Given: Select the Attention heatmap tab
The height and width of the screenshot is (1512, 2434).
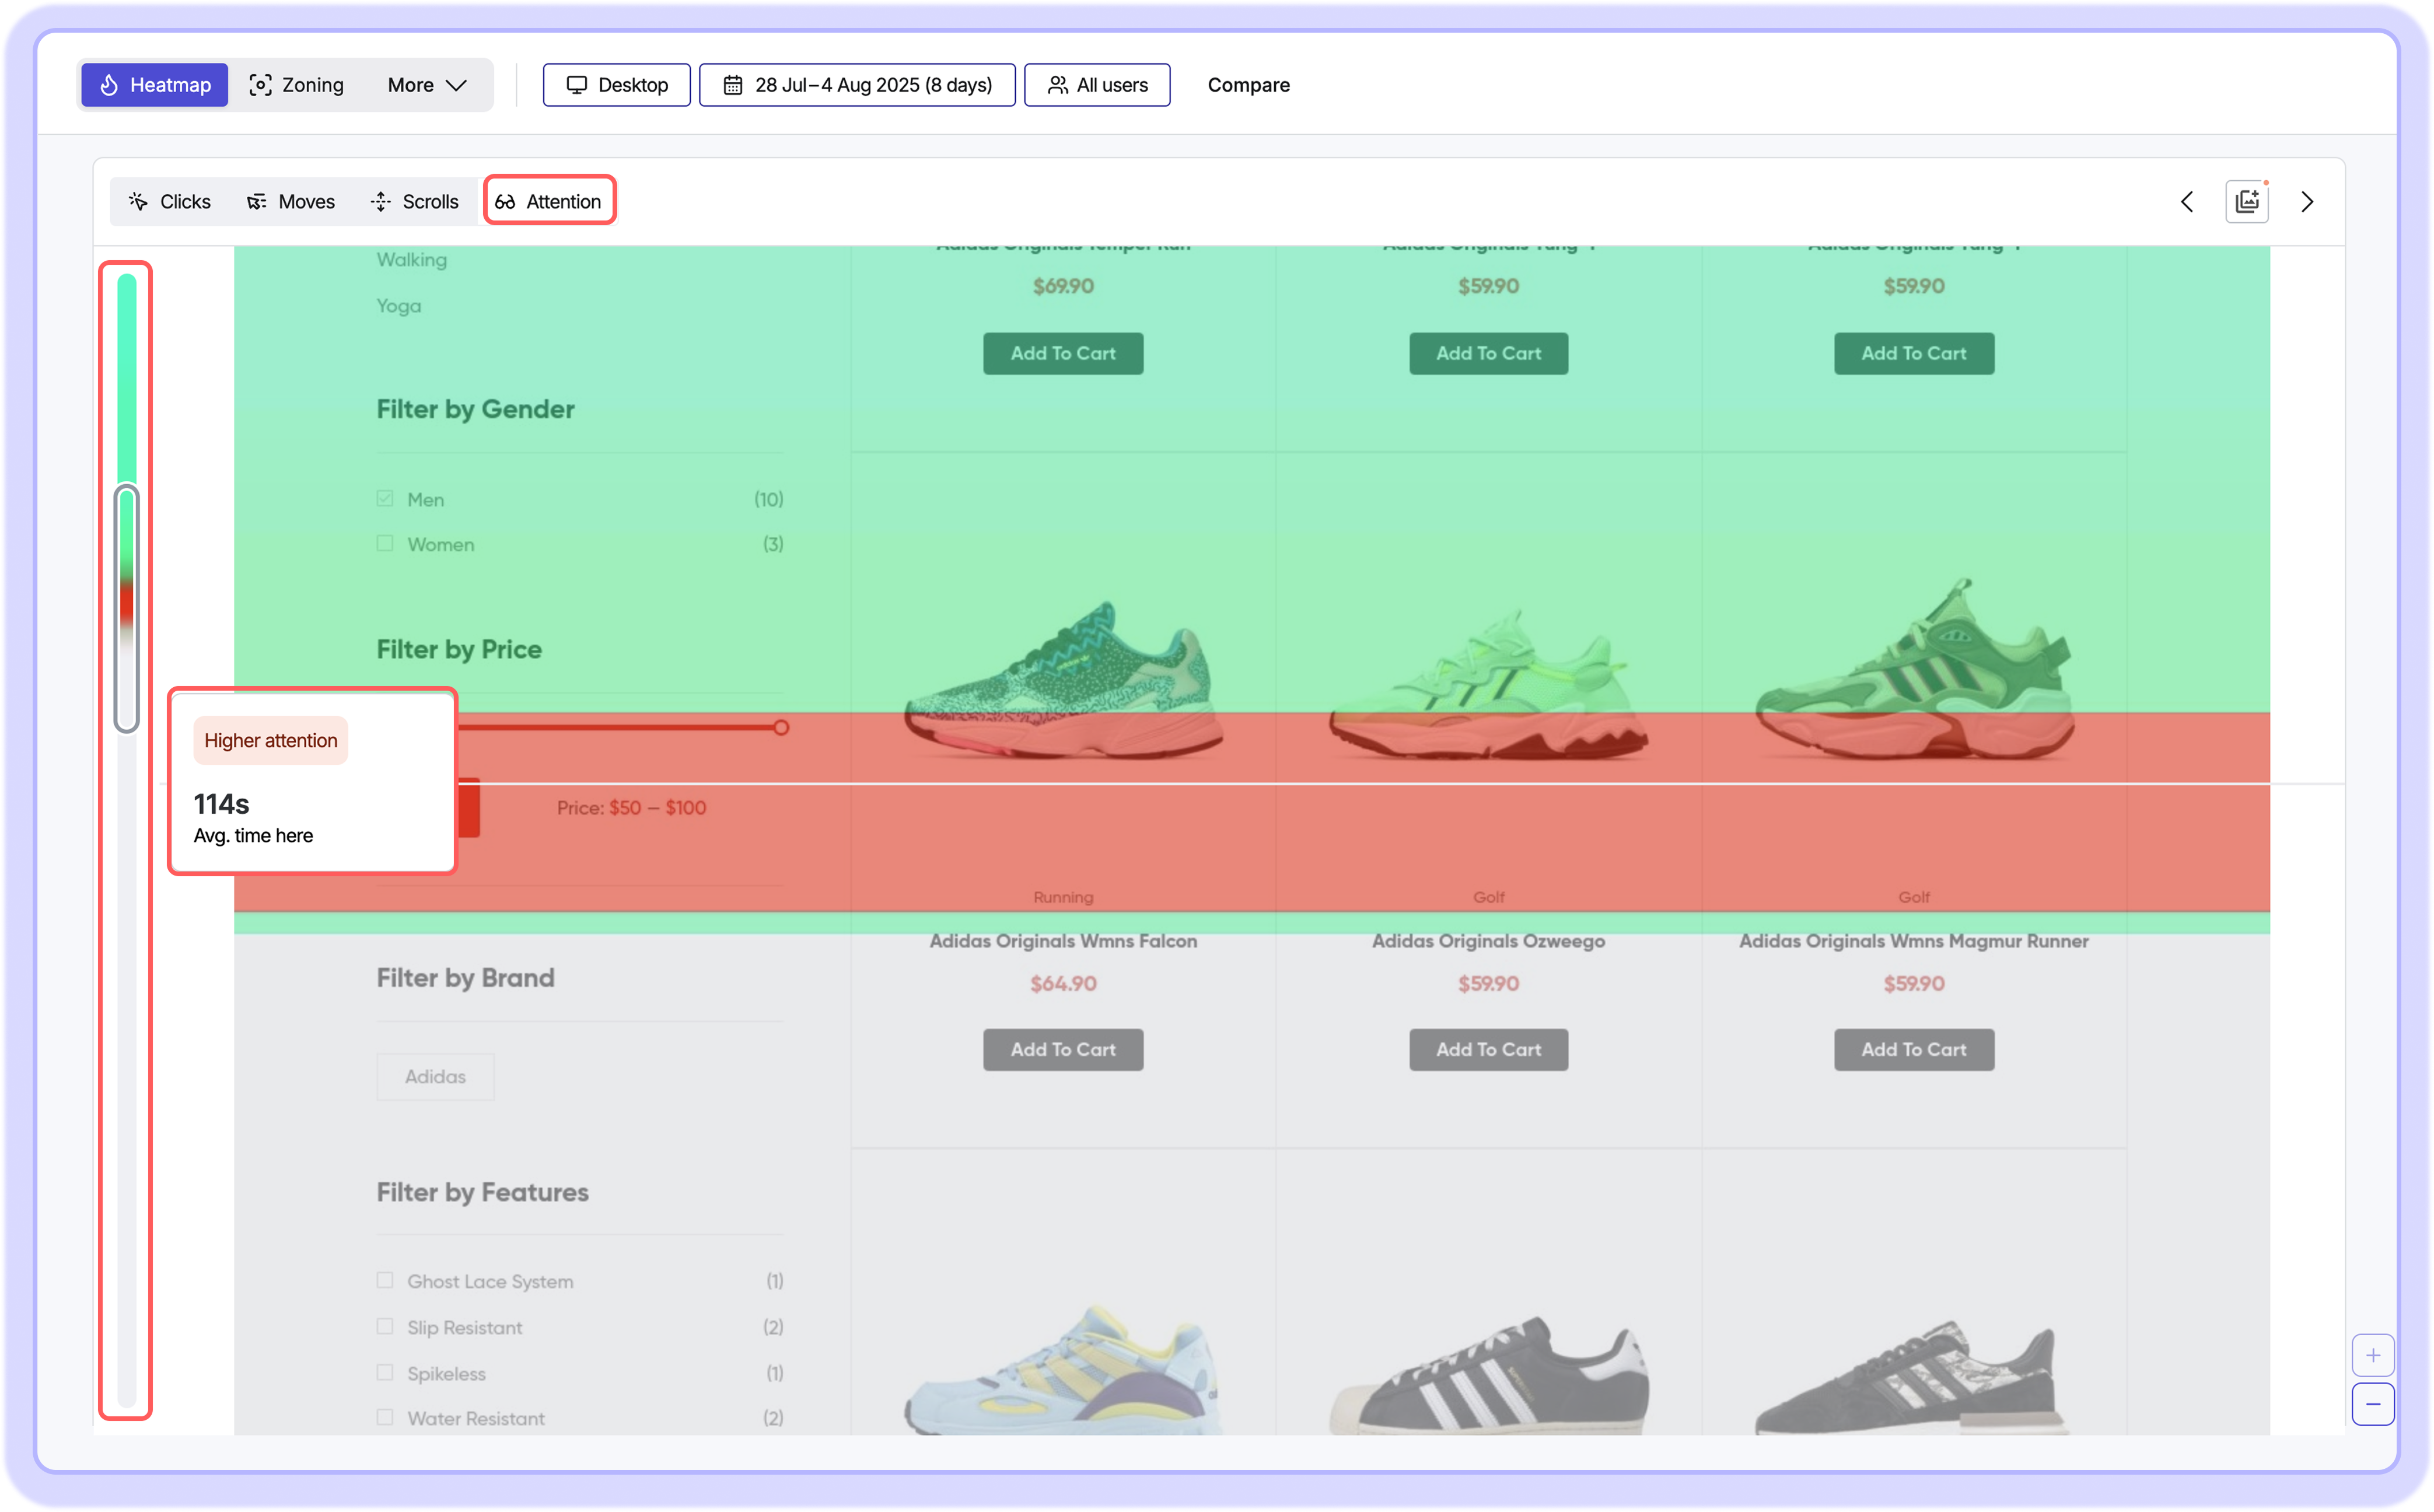Looking at the screenshot, I should 549,201.
